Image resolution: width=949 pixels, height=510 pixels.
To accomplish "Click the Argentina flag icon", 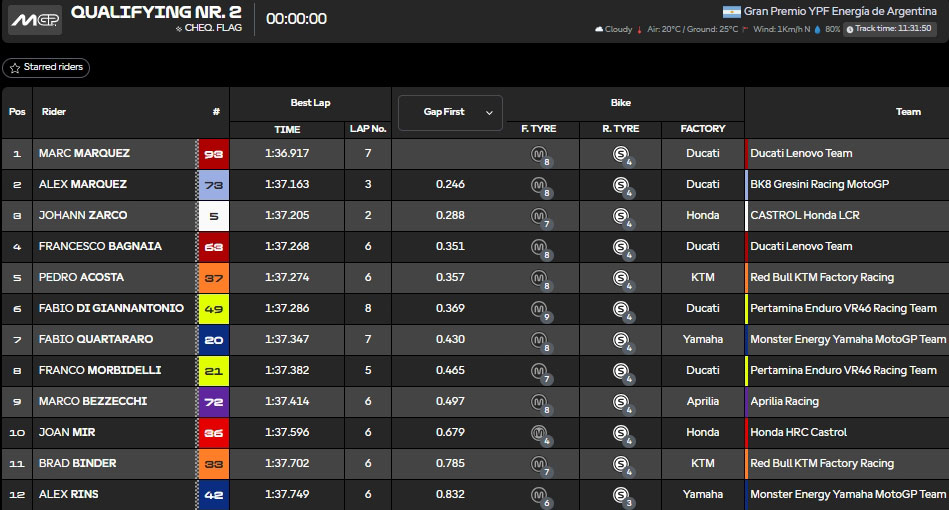I will (731, 12).
